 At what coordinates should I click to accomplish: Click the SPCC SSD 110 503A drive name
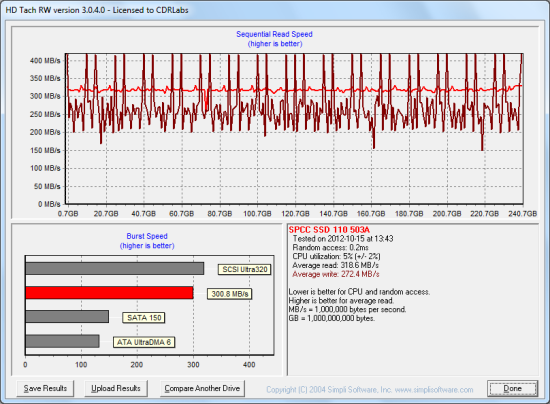(x=329, y=230)
